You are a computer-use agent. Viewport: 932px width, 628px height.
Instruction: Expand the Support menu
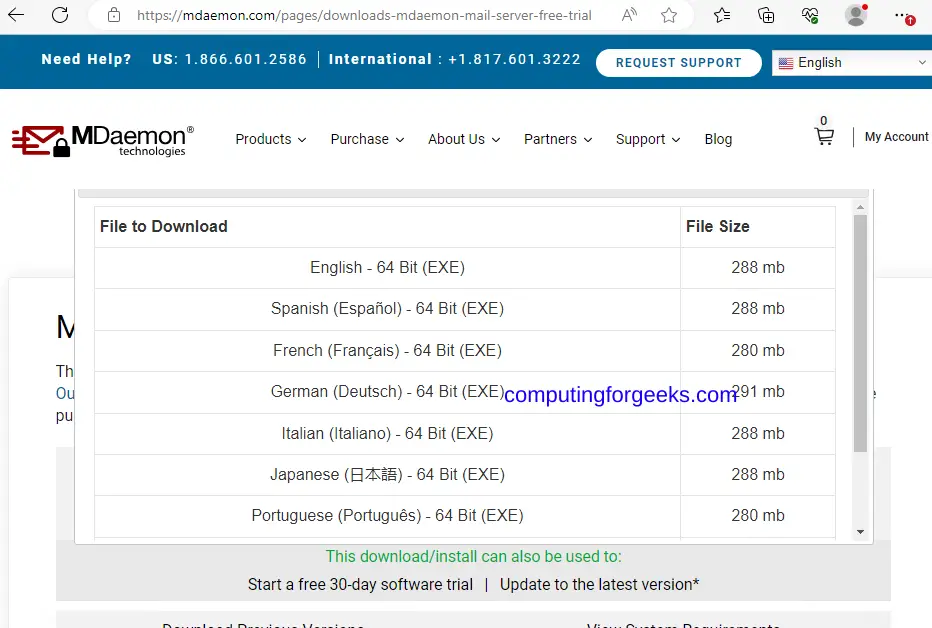coord(648,139)
